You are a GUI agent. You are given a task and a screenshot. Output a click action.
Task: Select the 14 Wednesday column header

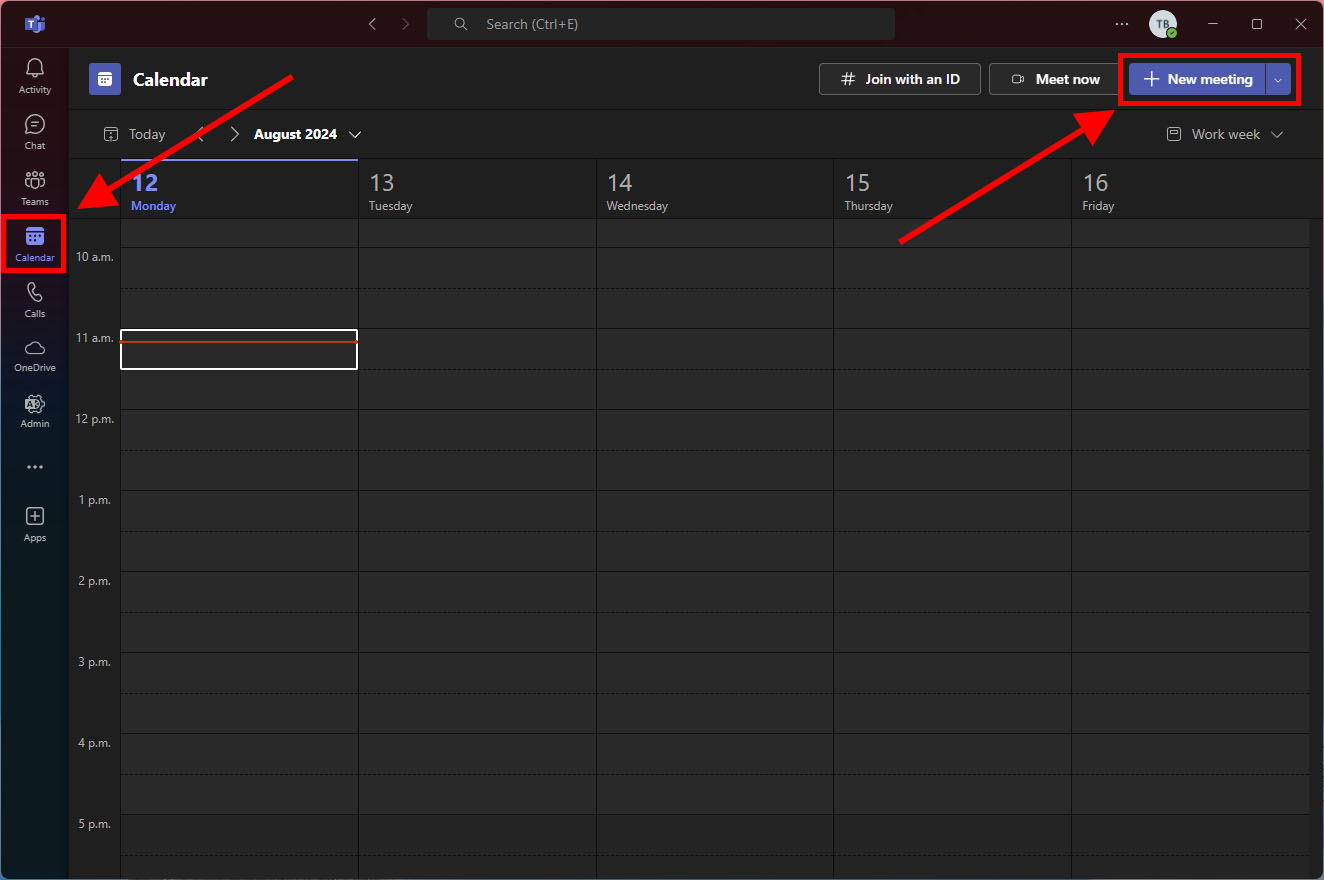click(x=715, y=190)
